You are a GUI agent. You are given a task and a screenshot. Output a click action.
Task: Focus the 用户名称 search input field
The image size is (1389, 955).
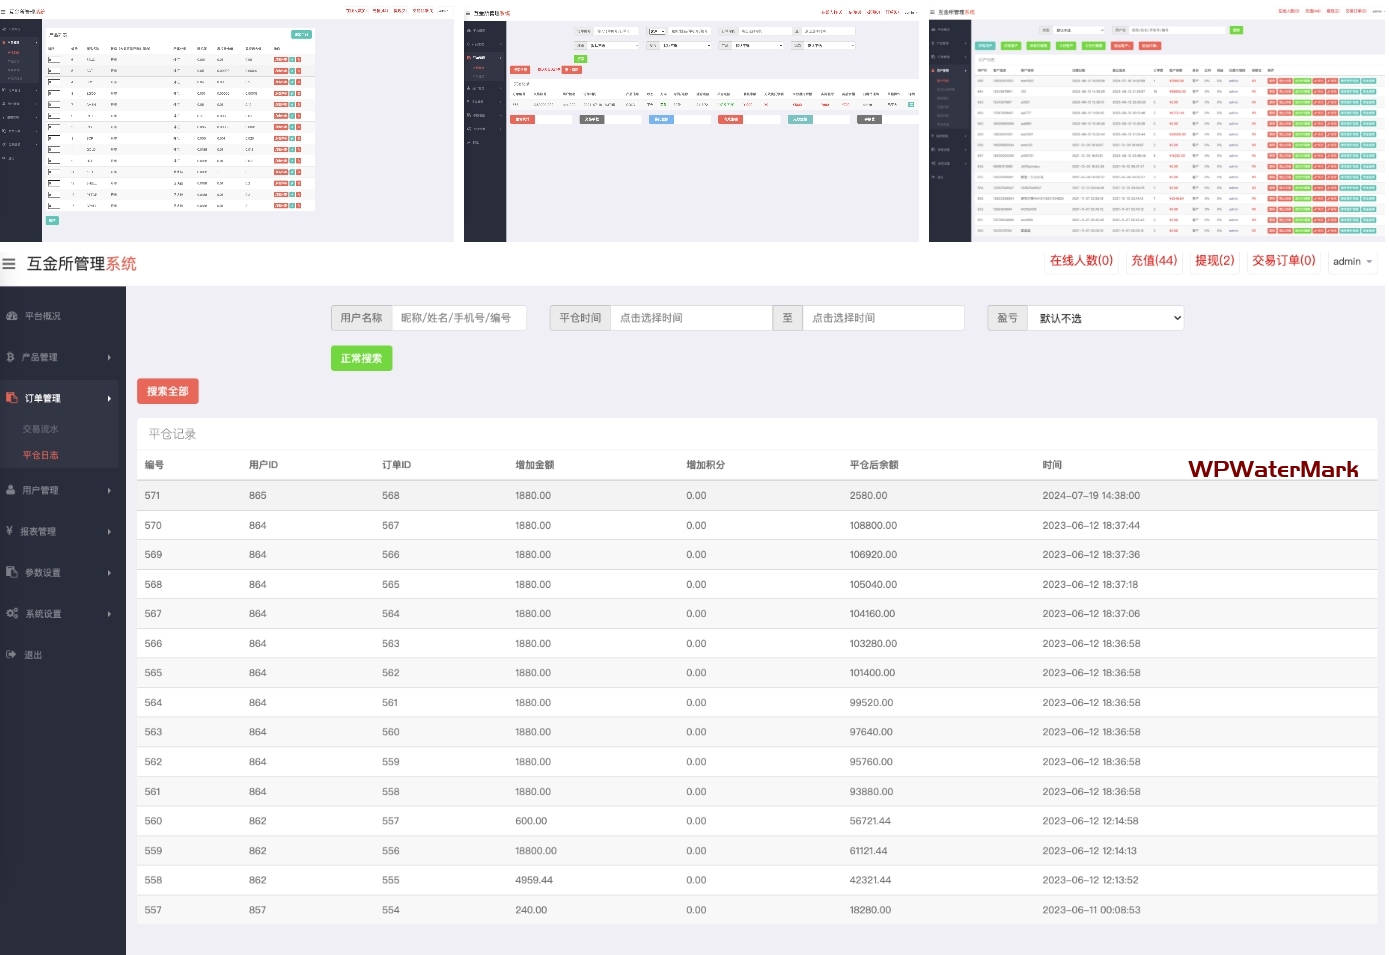(x=458, y=318)
